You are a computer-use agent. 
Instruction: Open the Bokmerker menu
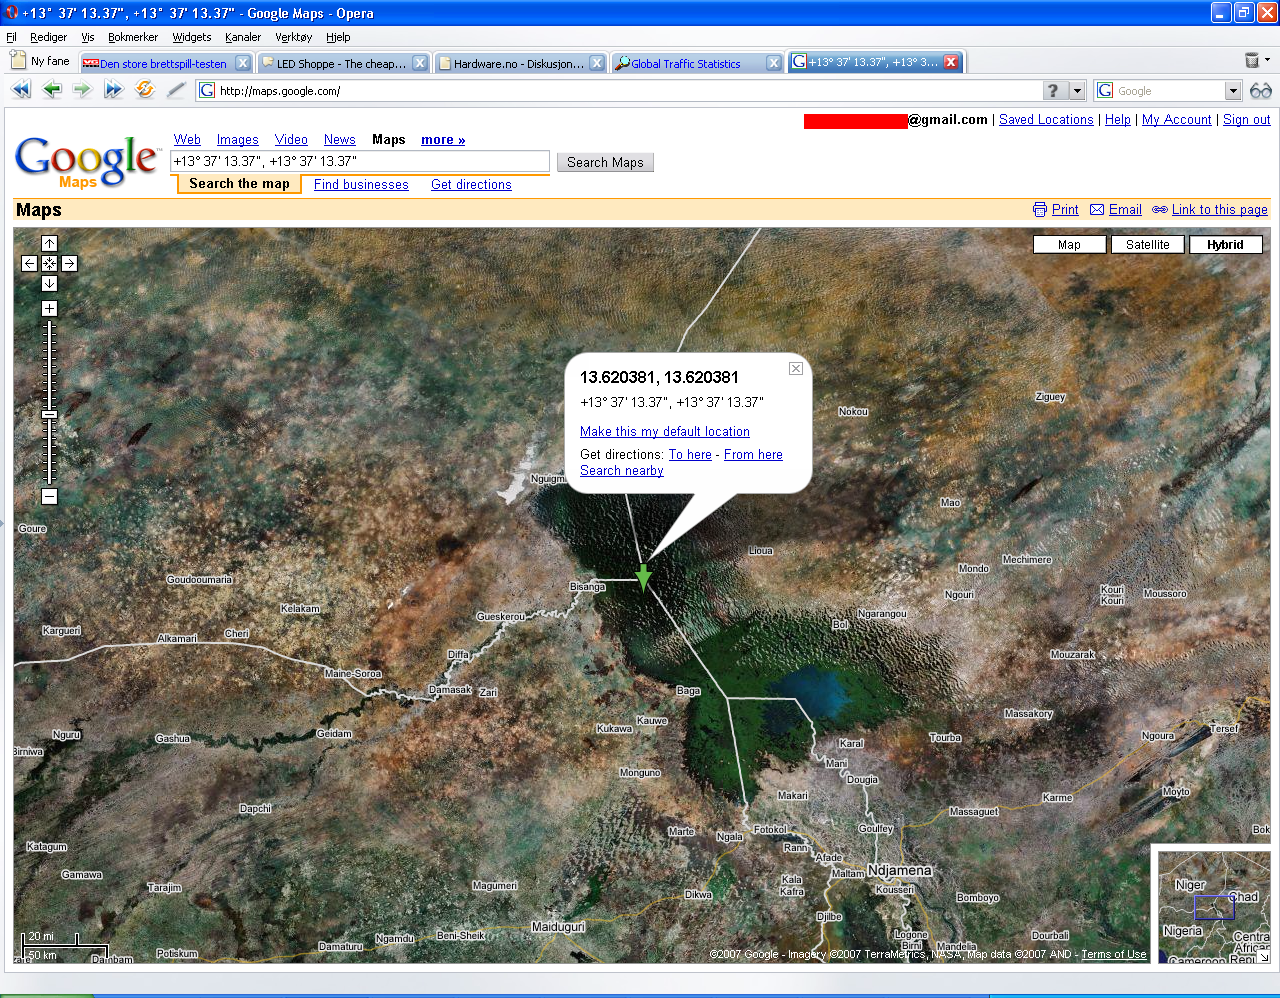133,37
